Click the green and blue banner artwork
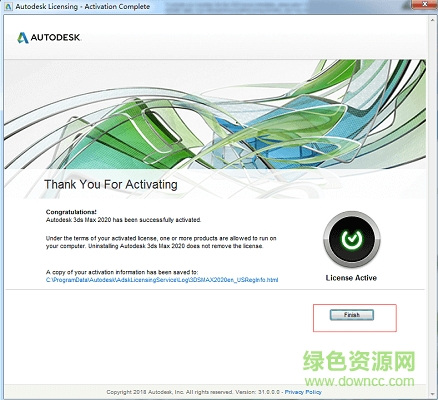The image size is (438, 400). tap(215, 114)
